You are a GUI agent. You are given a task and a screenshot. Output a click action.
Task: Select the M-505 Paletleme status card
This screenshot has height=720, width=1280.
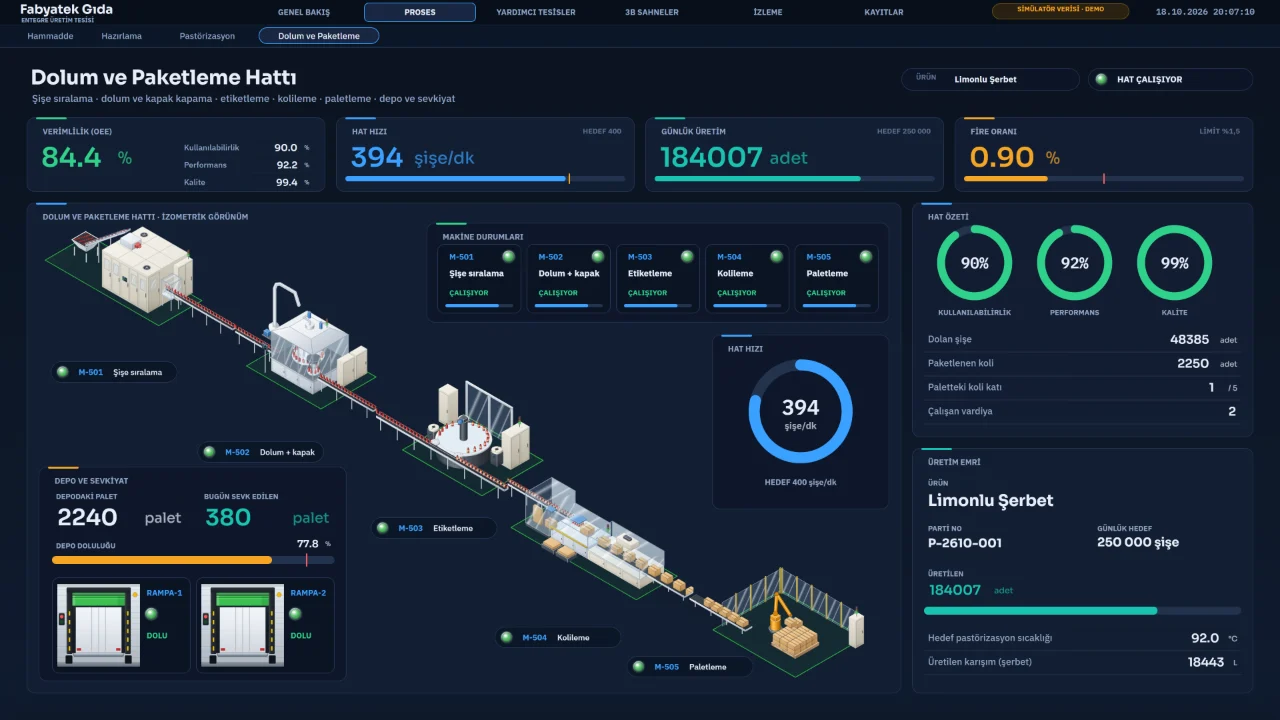pos(836,279)
